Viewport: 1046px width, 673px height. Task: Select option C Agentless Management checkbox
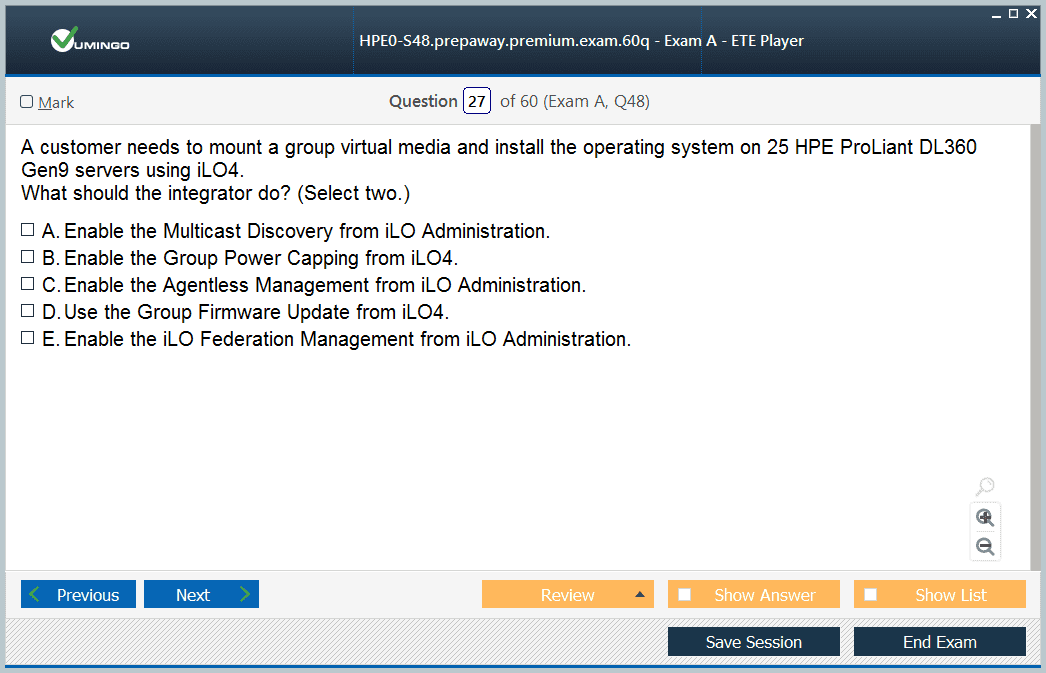28,285
